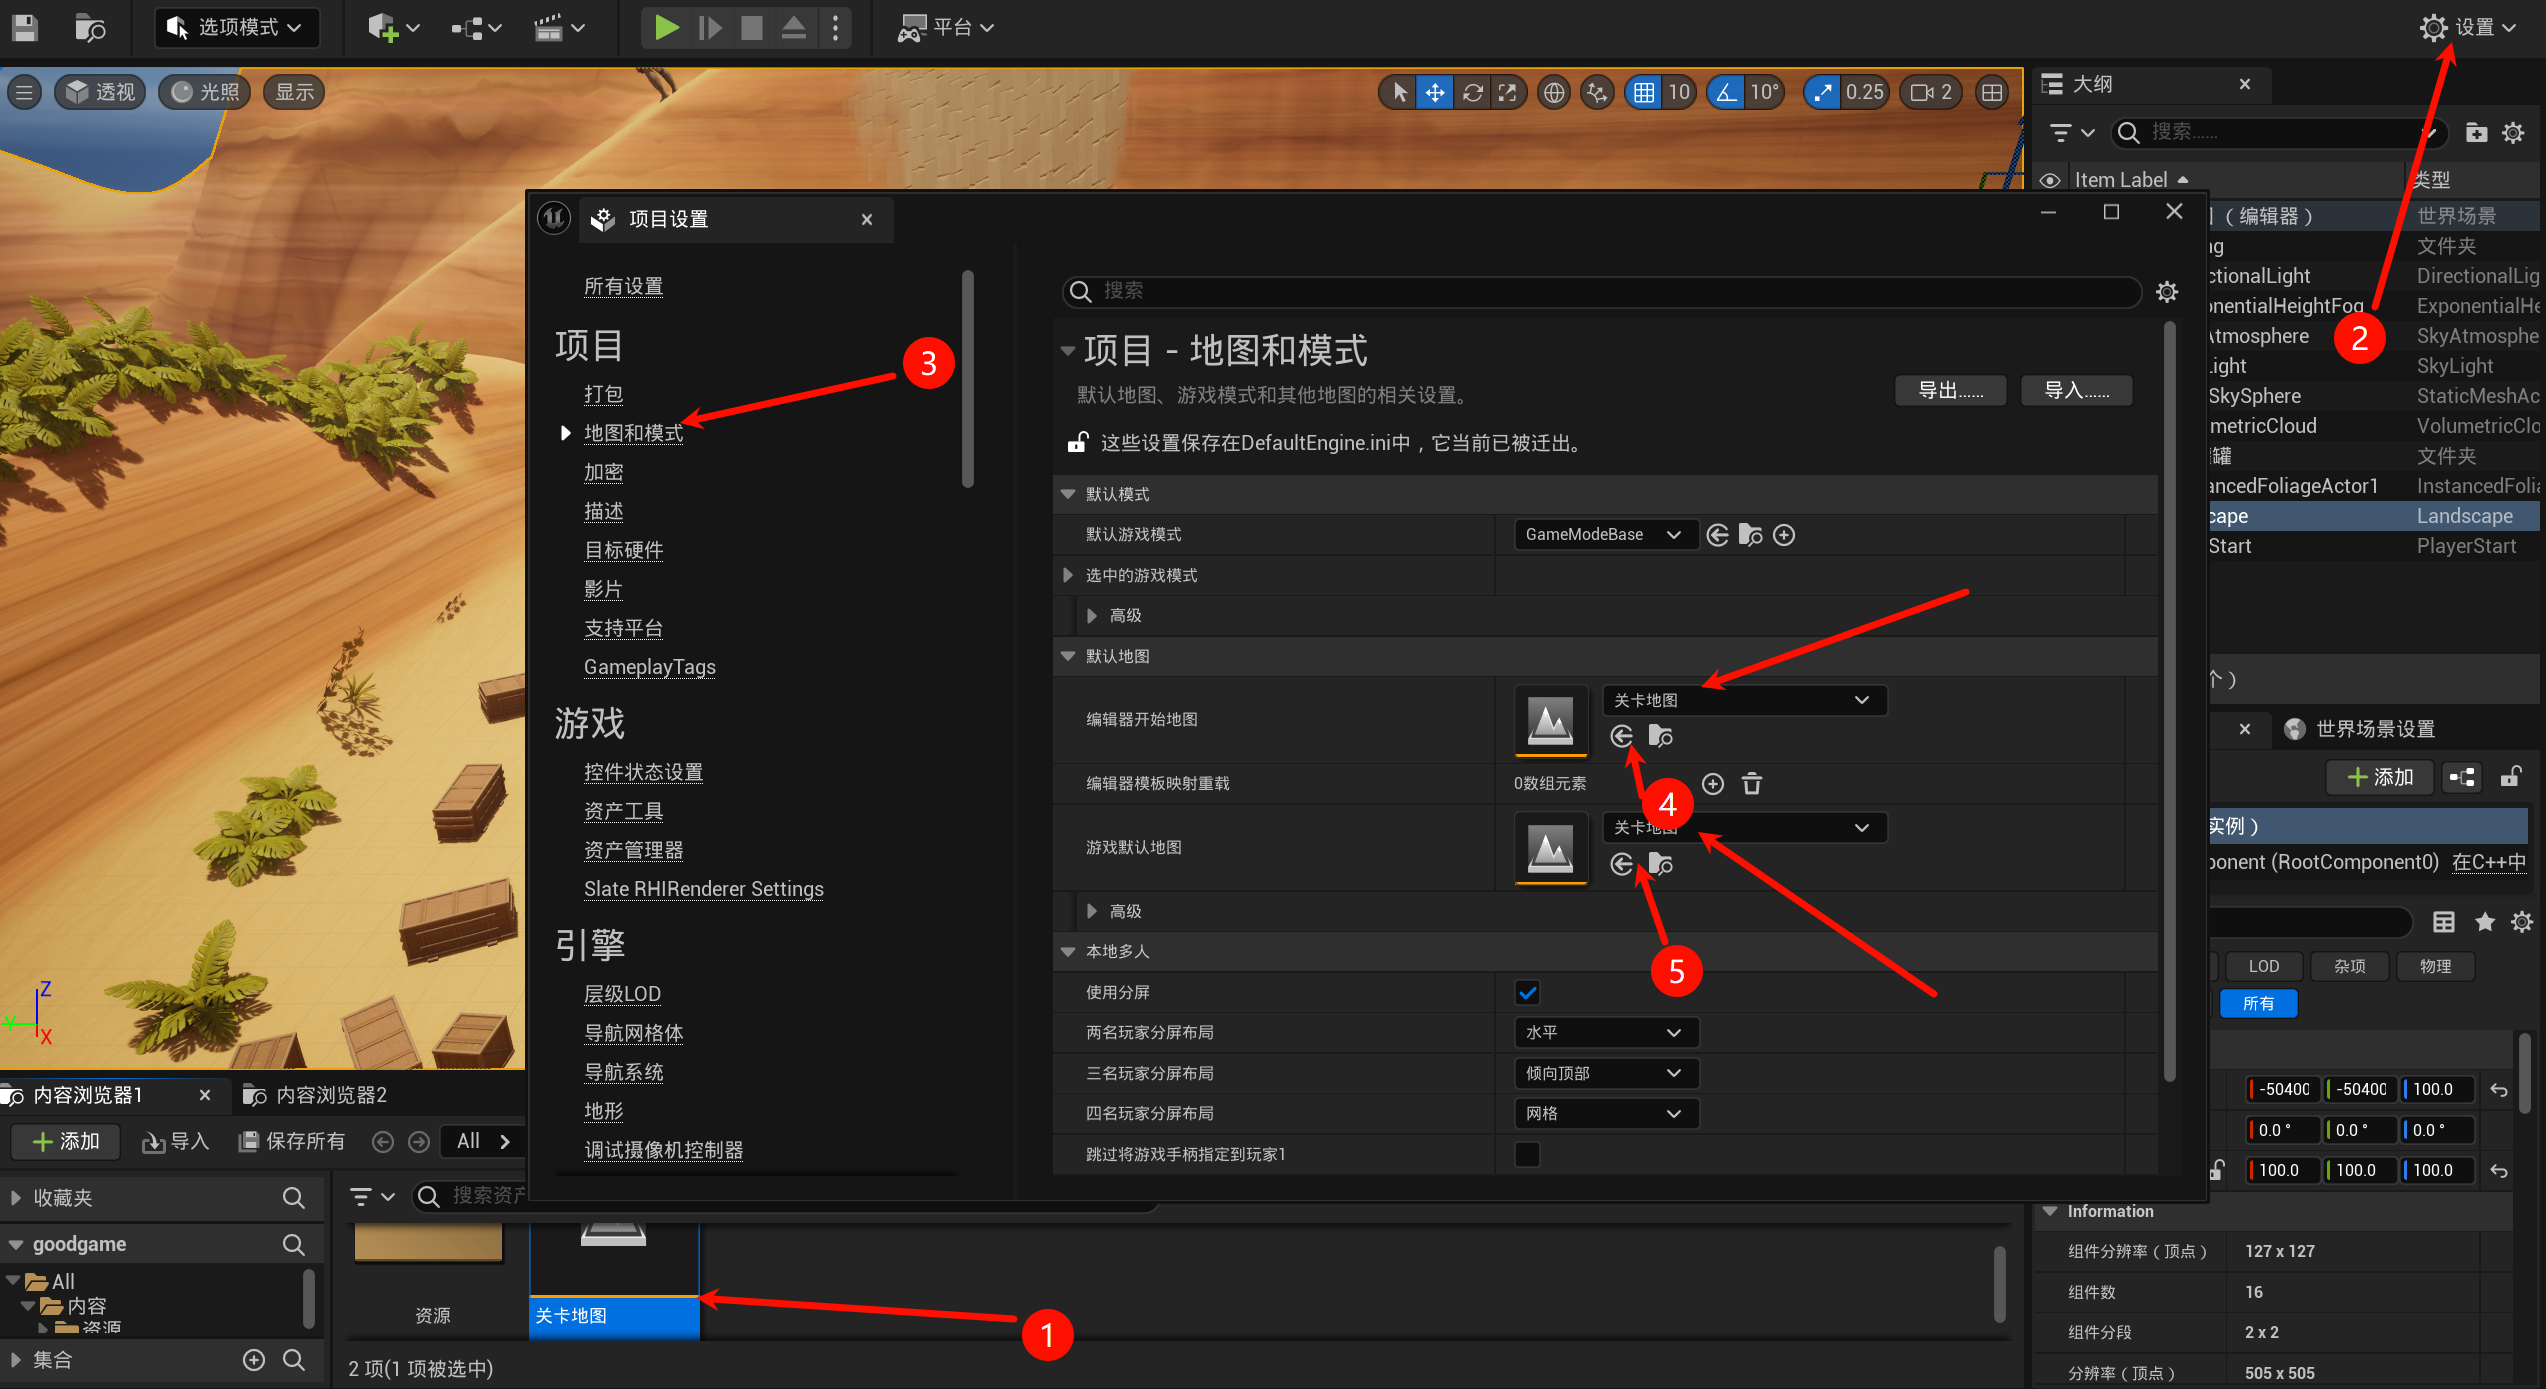This screenshot has height=1389, width=2546.
Task: Open two-player splitscreen layout dropdown
Action: point(1605,1032)
